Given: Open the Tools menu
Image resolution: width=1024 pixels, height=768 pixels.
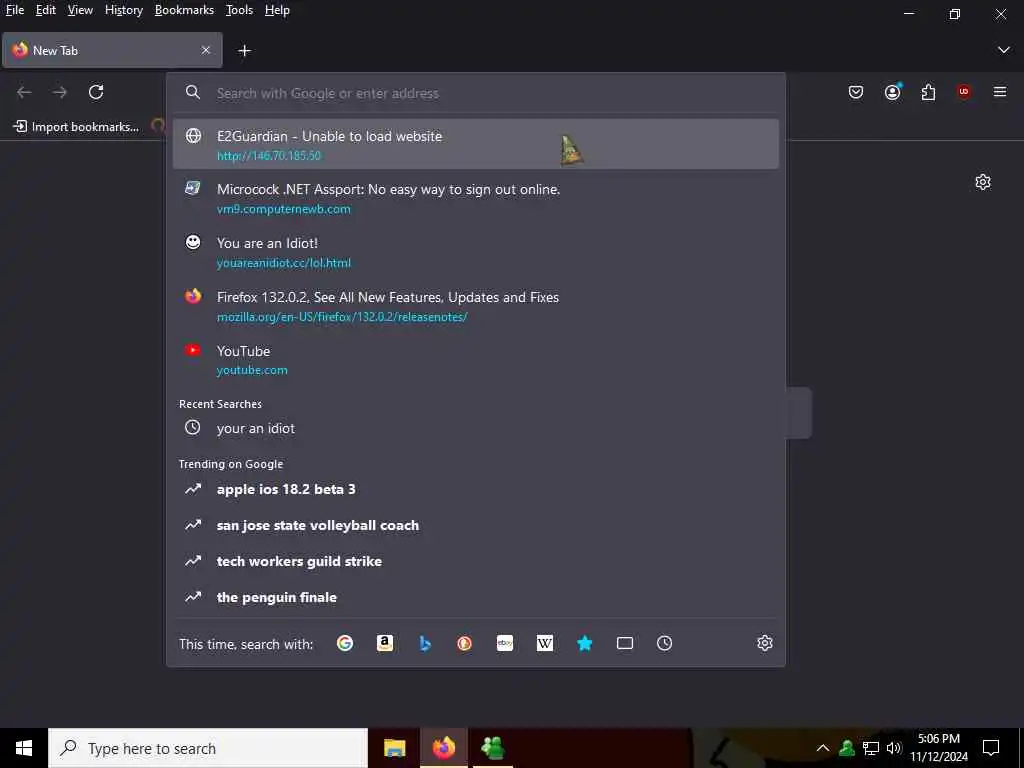Looking at the screenshot, I should [x=239, y=10].
